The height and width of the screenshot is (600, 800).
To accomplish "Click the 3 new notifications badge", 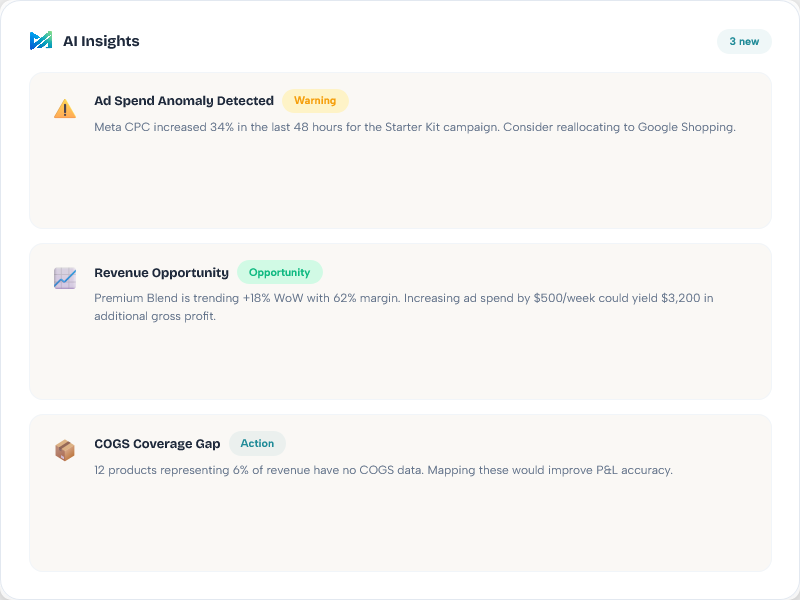I will coord(744,41).
